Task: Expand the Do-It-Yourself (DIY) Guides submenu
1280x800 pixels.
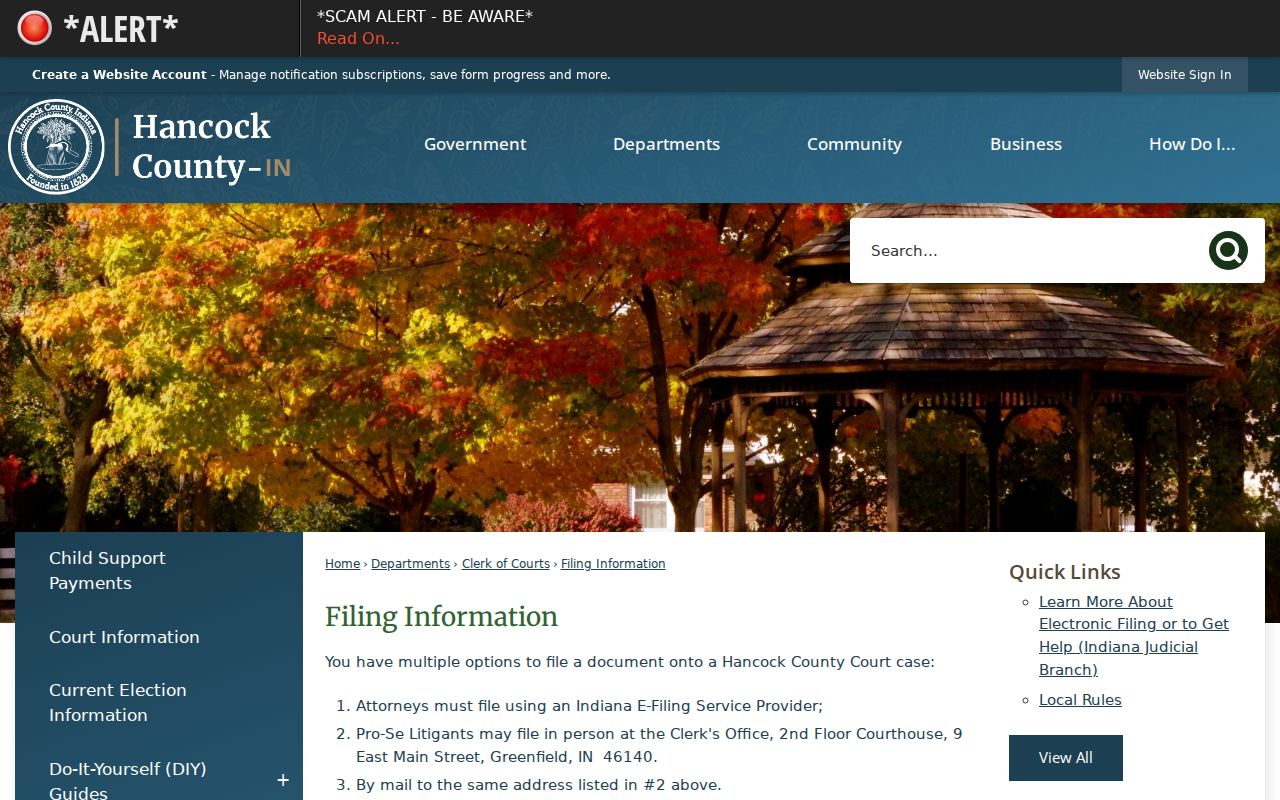Action: click(x=283, y=780)
